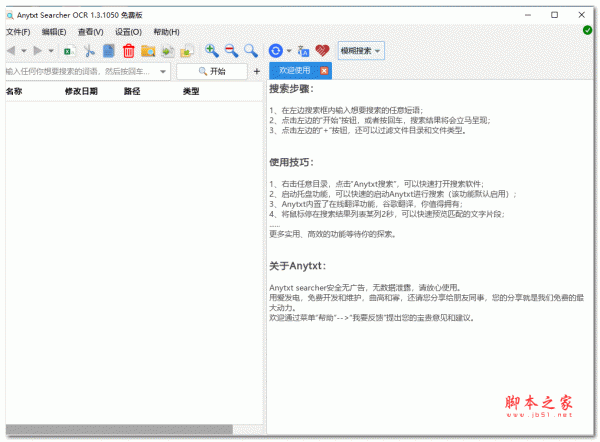Screen dimensions: 600x442
Task: Open the forward history dropdown arrow
Action: (51, 51)
